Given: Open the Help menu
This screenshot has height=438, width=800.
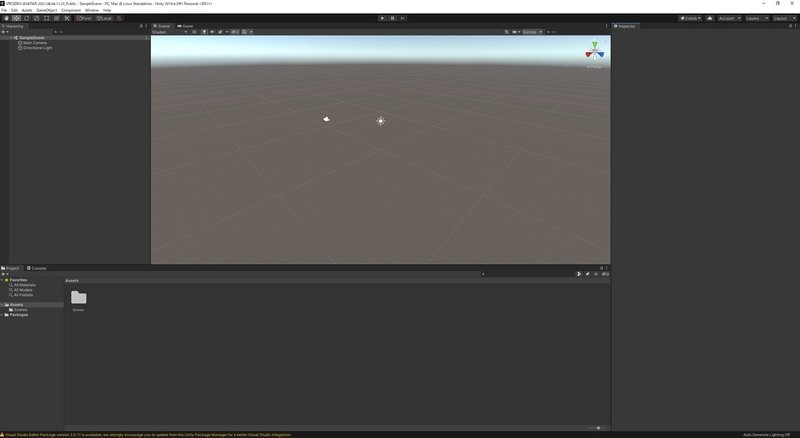Looking at the screenshot, I should 107,10.
